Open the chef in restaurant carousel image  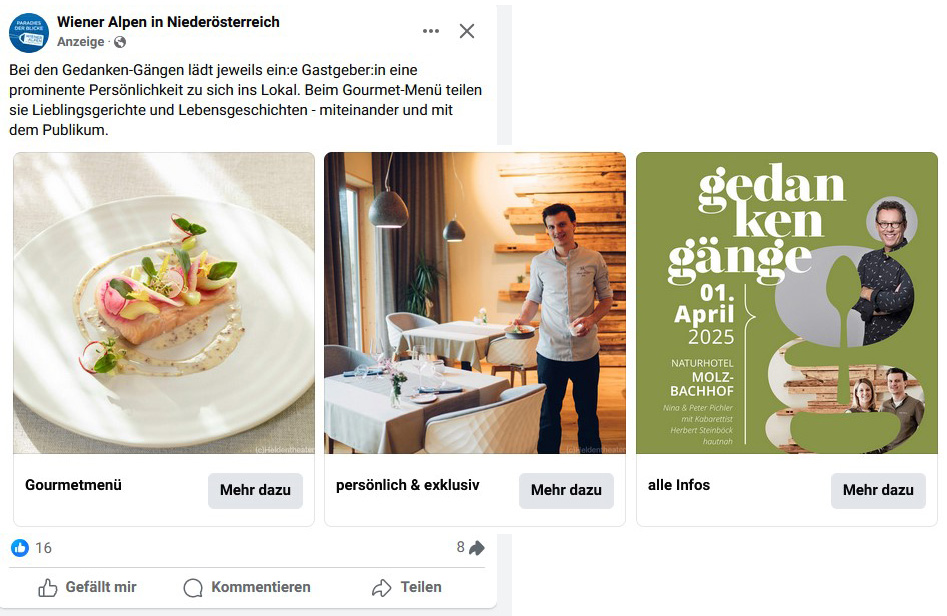coord(475,303)
